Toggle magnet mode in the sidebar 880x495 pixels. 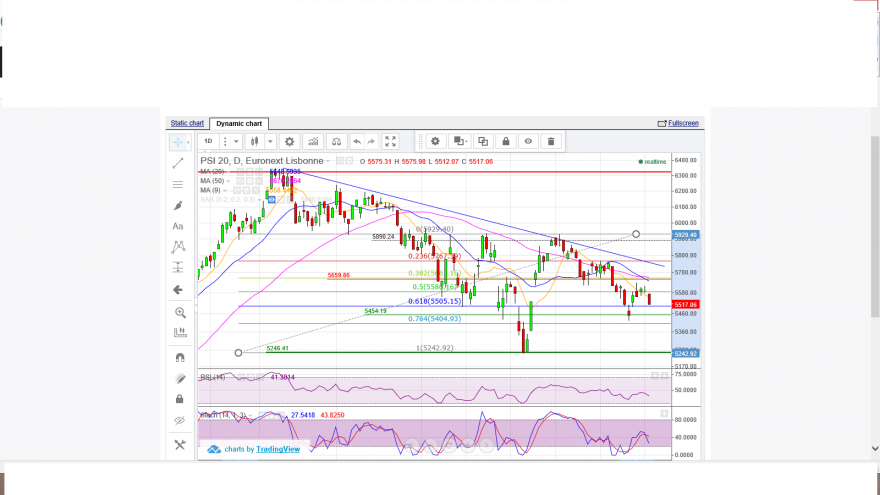click(180, 358)
